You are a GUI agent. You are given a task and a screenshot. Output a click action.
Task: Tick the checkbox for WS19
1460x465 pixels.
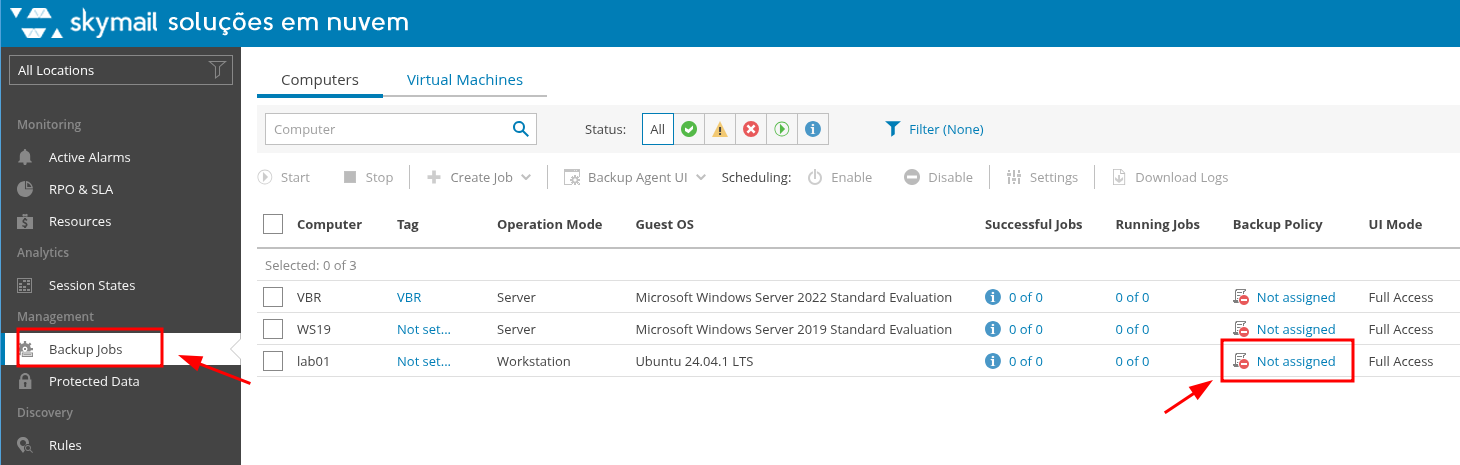(273, 329)
